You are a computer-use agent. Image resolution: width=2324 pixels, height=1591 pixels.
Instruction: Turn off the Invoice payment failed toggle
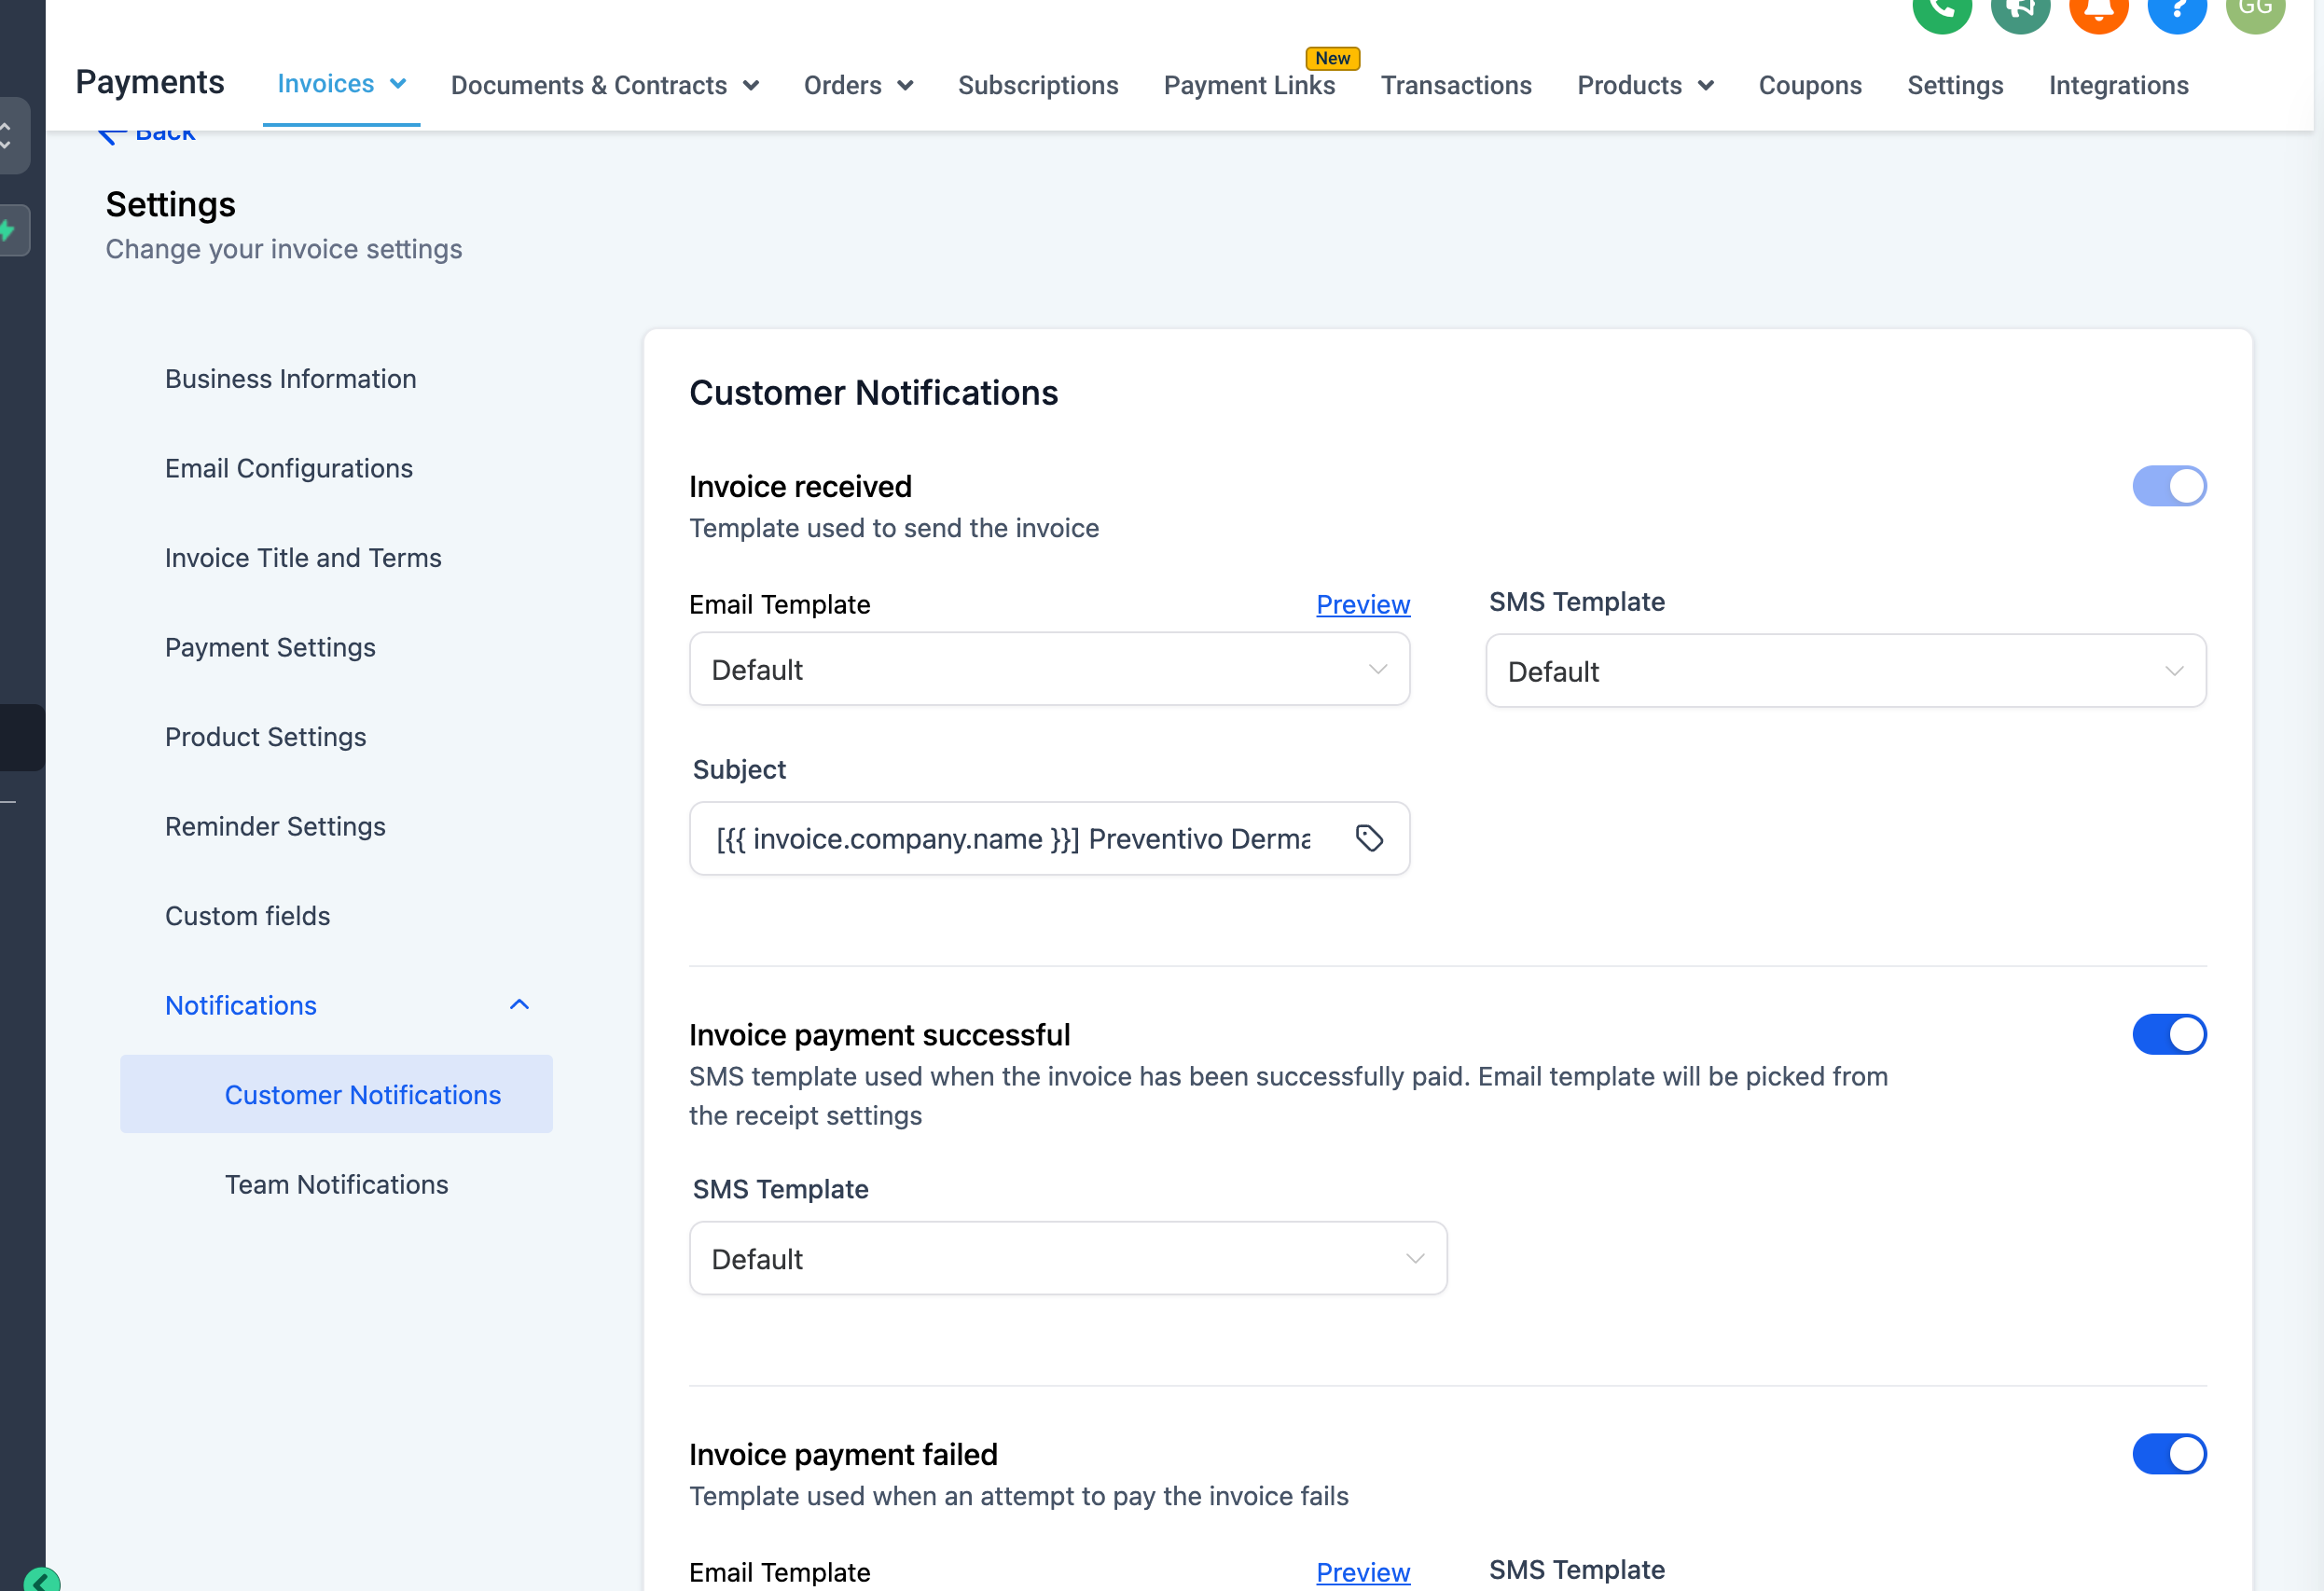(x=2169, y=1454)
